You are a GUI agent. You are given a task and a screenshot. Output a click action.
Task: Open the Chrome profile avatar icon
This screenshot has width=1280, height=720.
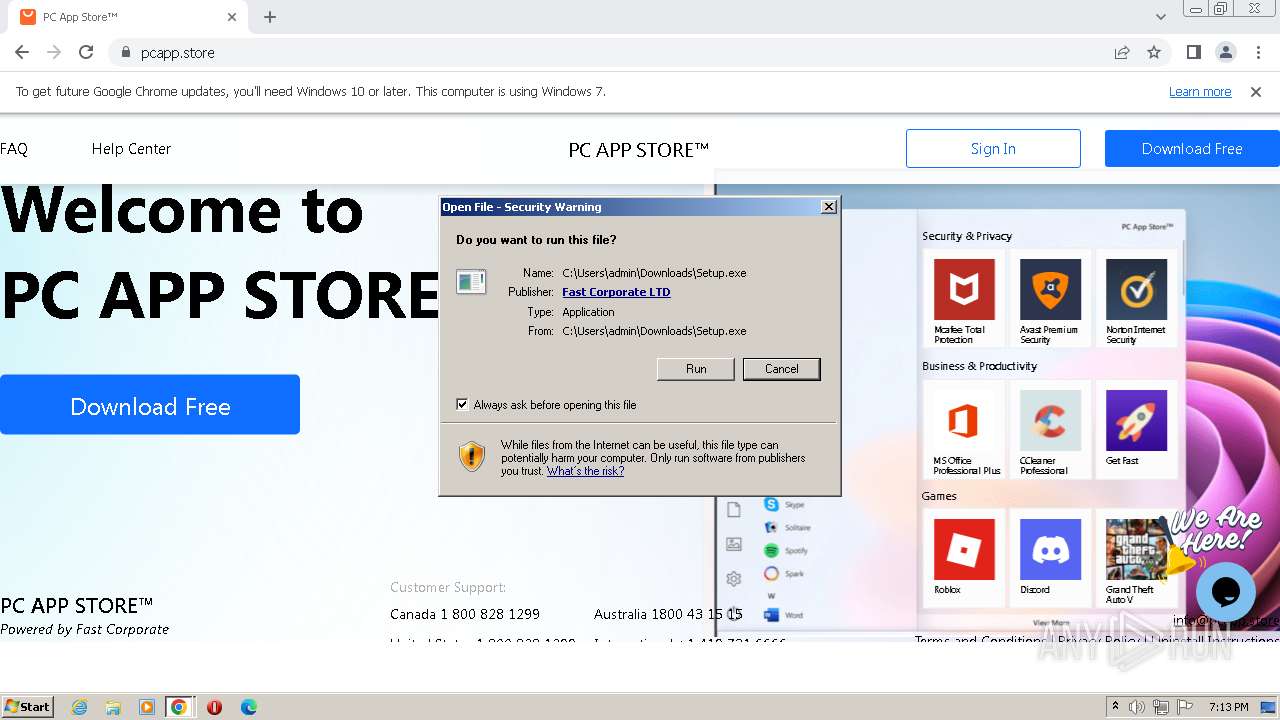[1226, 52]
